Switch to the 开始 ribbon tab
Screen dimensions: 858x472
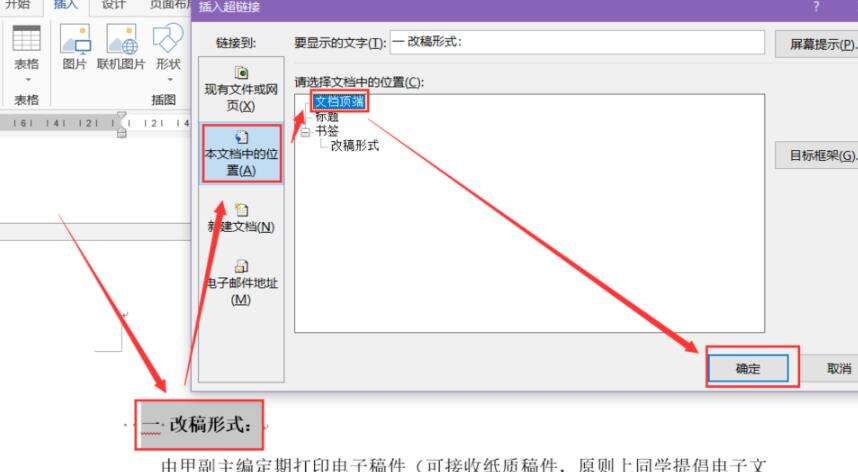tap(18, 5)
